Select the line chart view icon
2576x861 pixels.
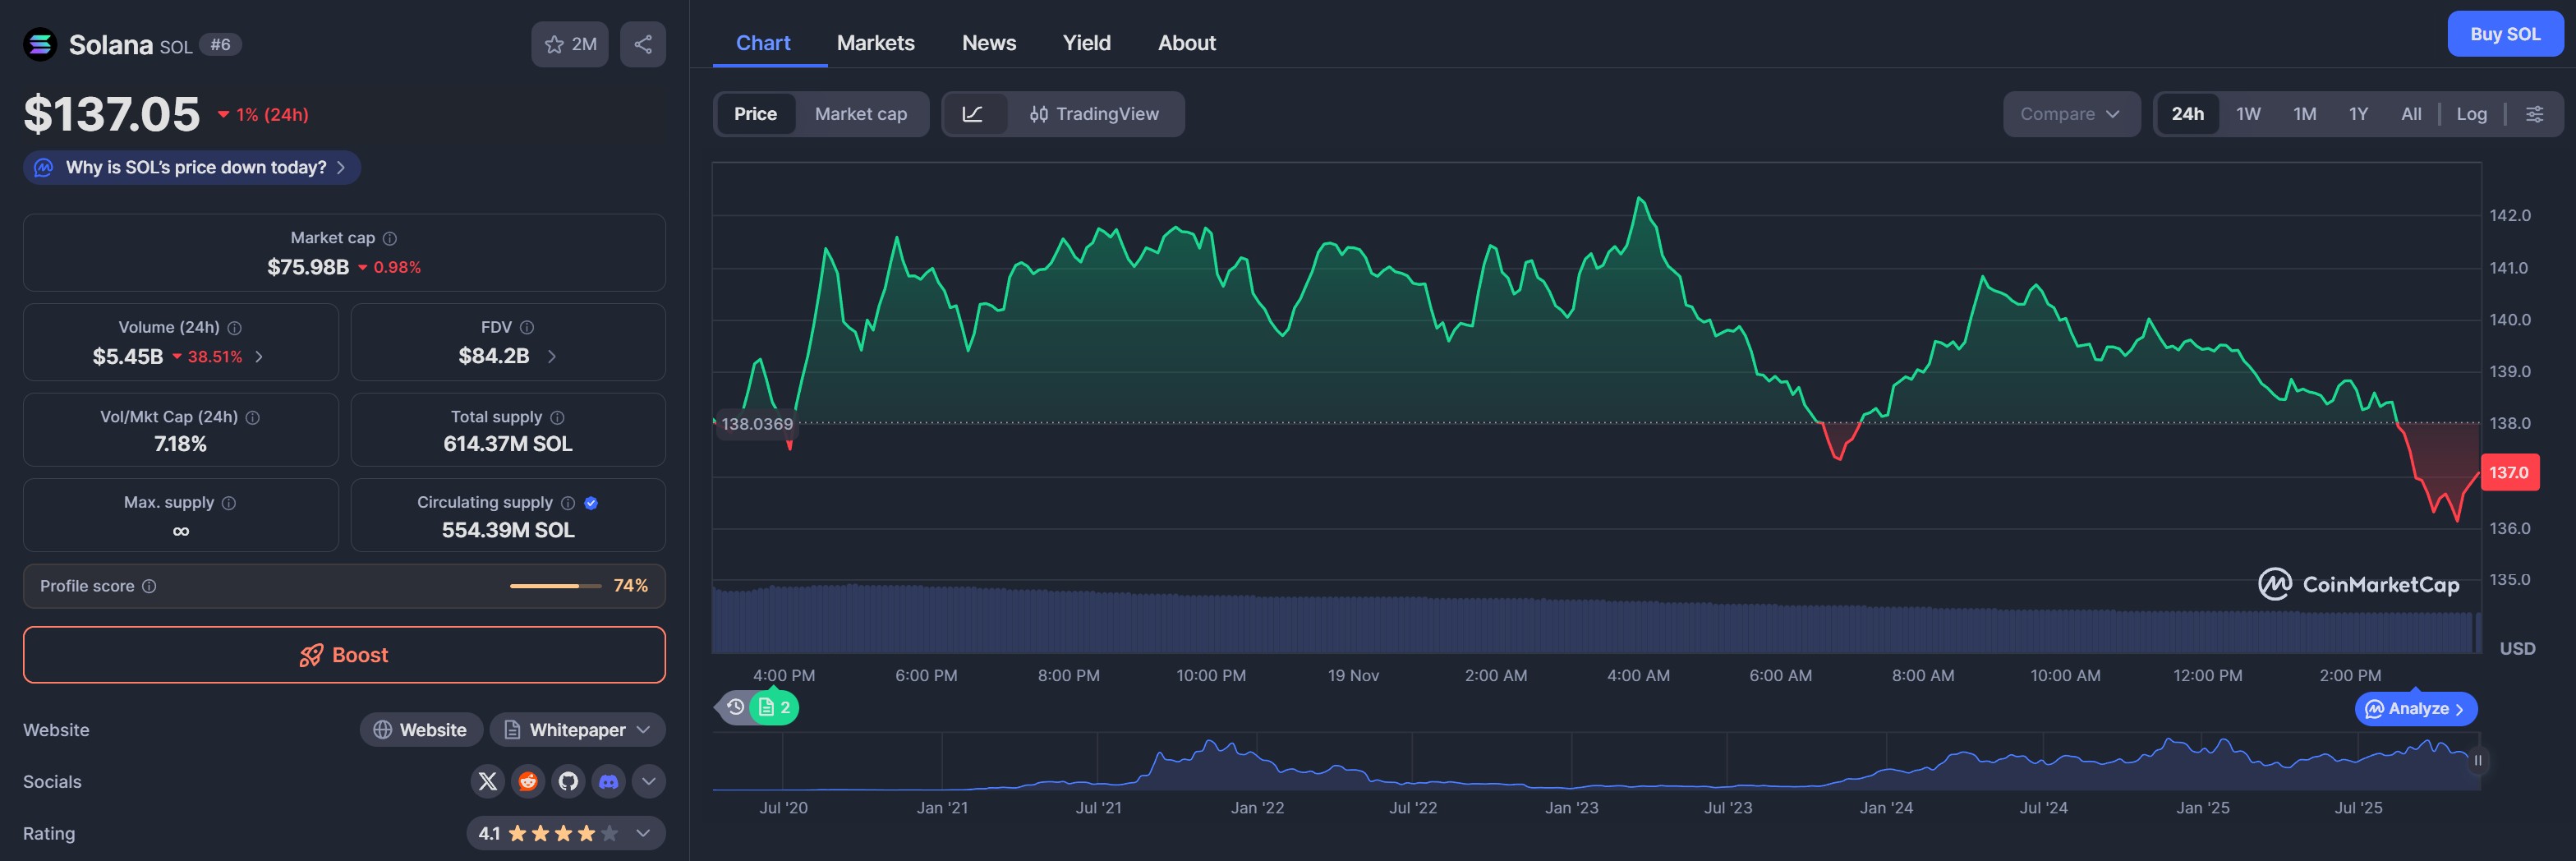972,114
